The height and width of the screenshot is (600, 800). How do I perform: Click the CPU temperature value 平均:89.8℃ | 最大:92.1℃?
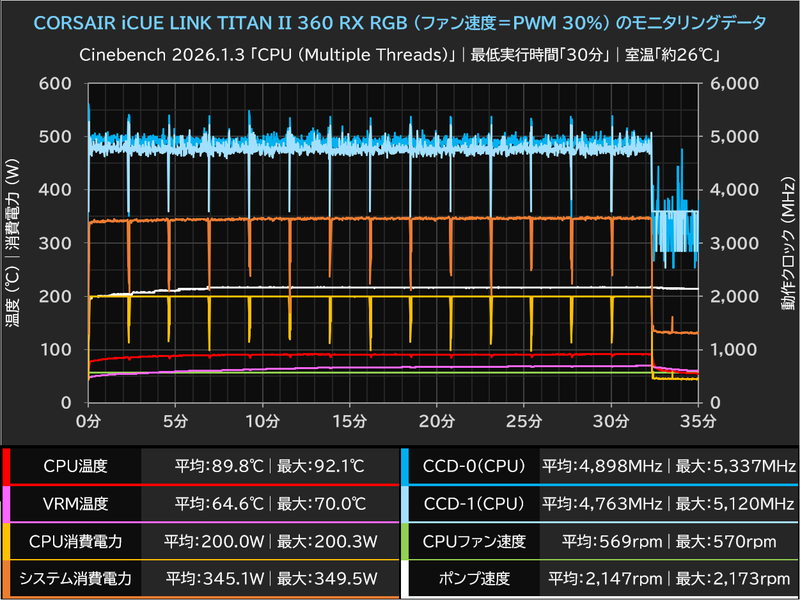click(270, 466)
